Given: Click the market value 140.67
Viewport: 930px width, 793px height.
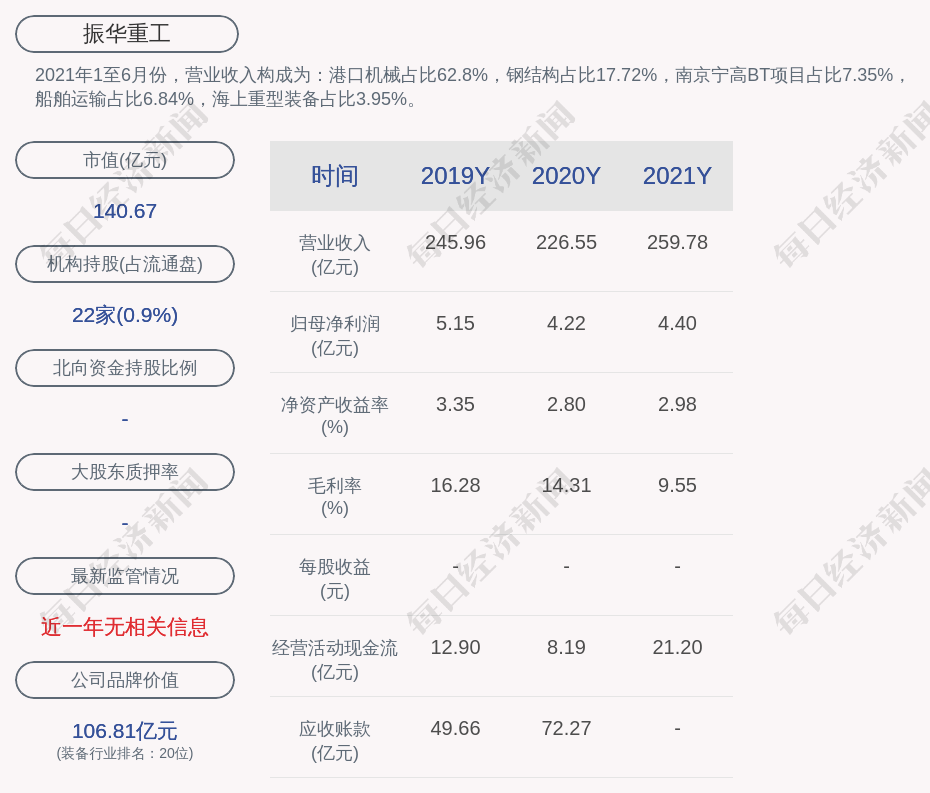Looking at the screenshot, I should coord(125,211).
